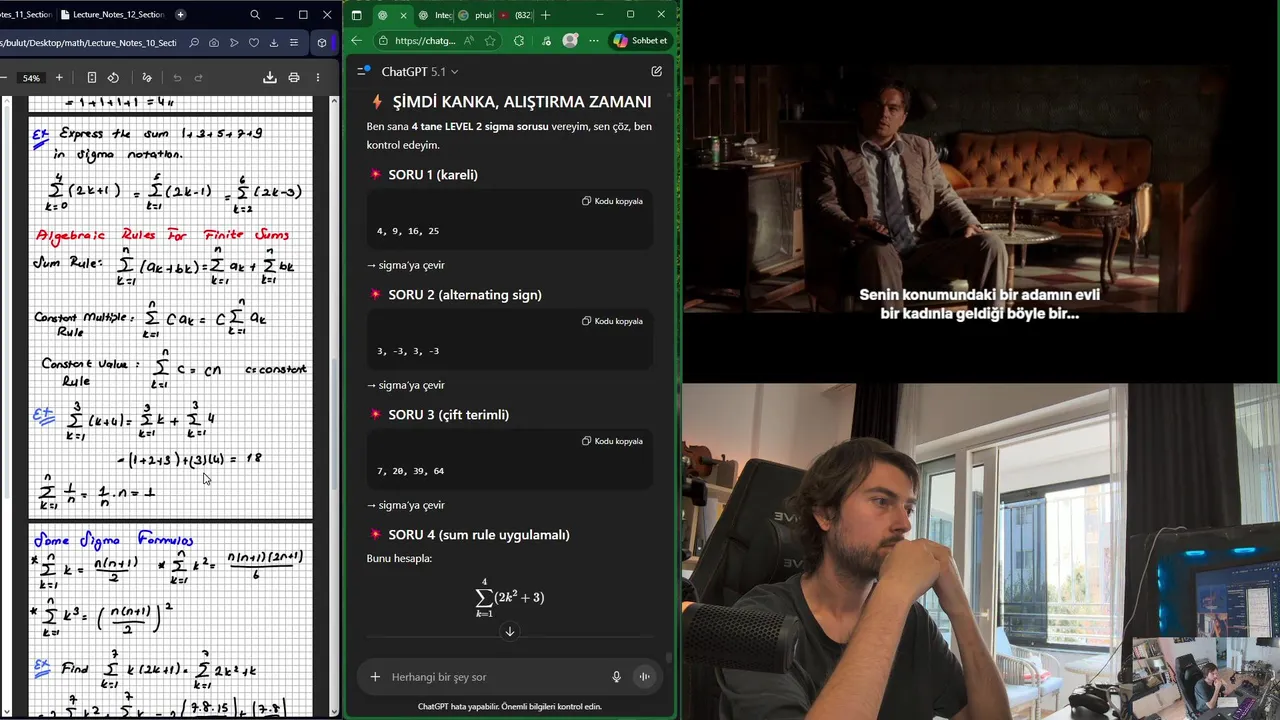Click the Edge chatgpt URL address bar
This screenshot has height=720, width=1280.
(425, 41)
